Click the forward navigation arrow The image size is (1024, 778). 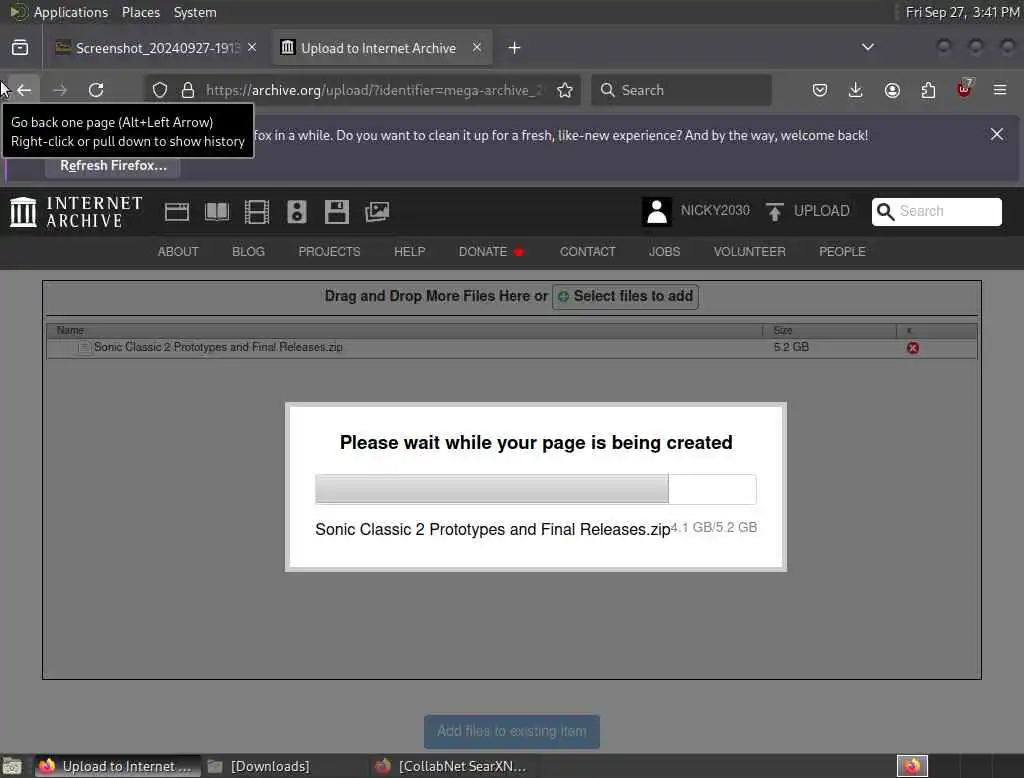[x=59, y=90]
